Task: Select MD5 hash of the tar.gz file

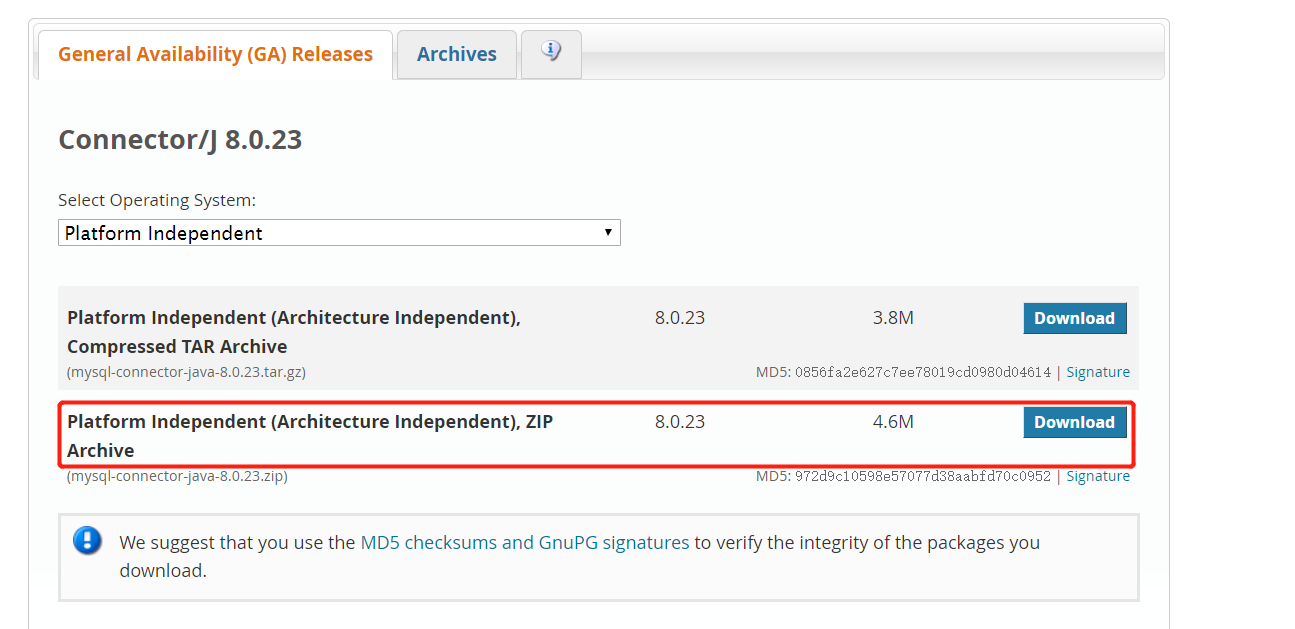Action: point(923,372)
